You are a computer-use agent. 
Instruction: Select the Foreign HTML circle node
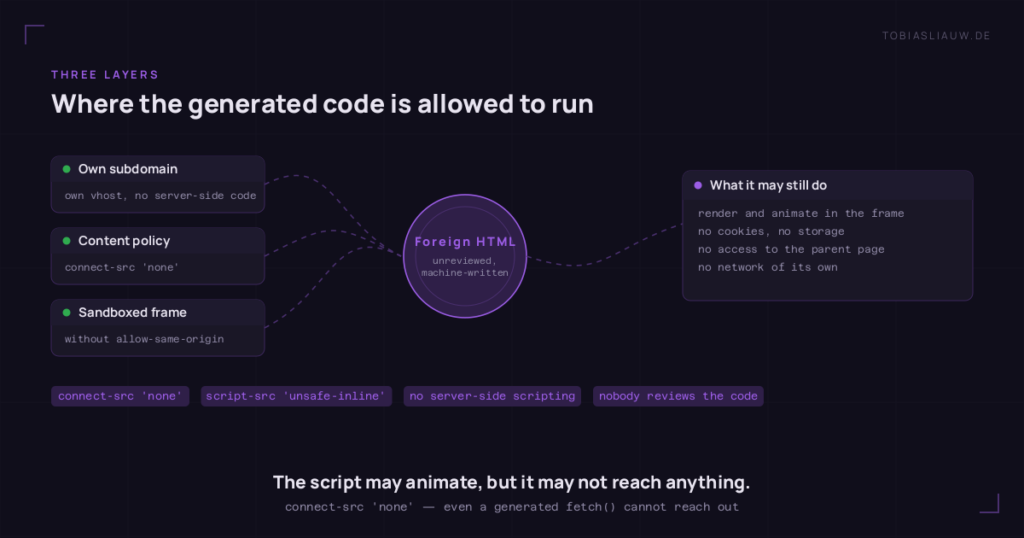point(465,256)
